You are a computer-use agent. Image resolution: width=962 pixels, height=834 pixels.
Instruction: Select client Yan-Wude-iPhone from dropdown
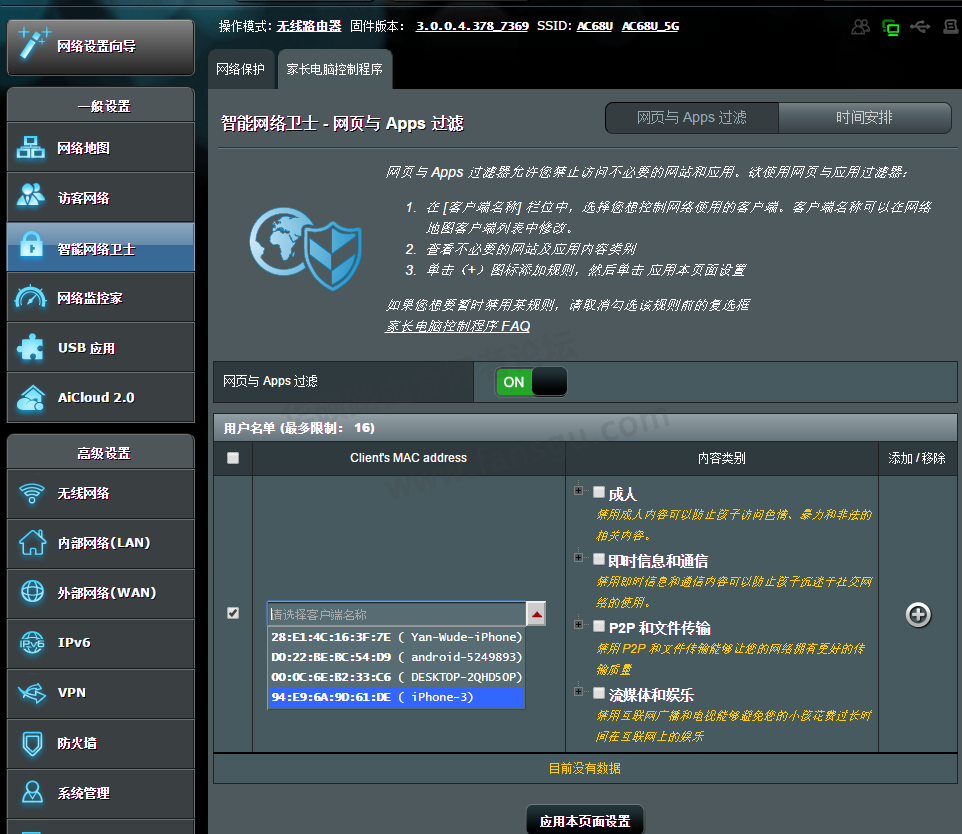point(396,637)
